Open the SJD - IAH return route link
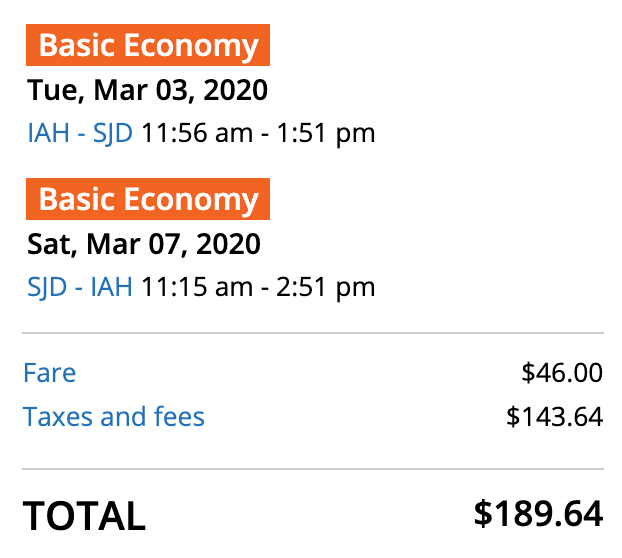 [80, 288]
